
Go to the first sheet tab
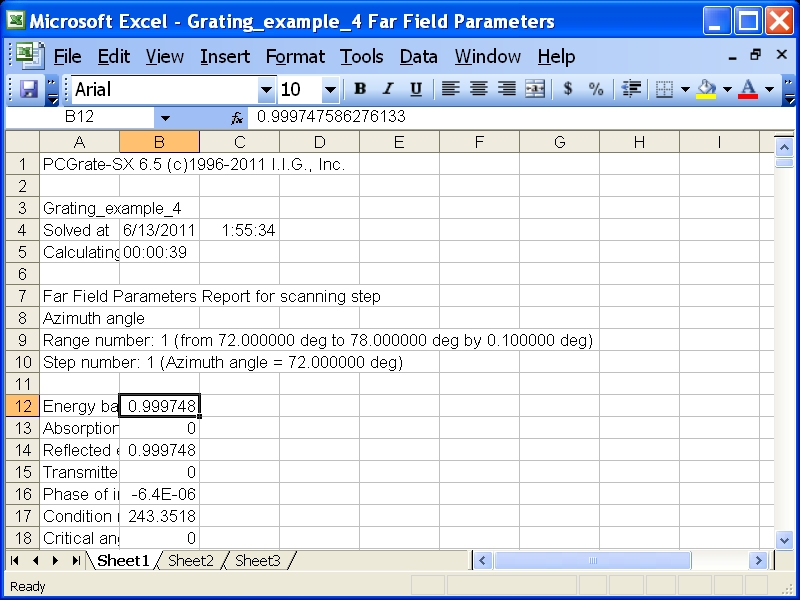click(15, 561)
